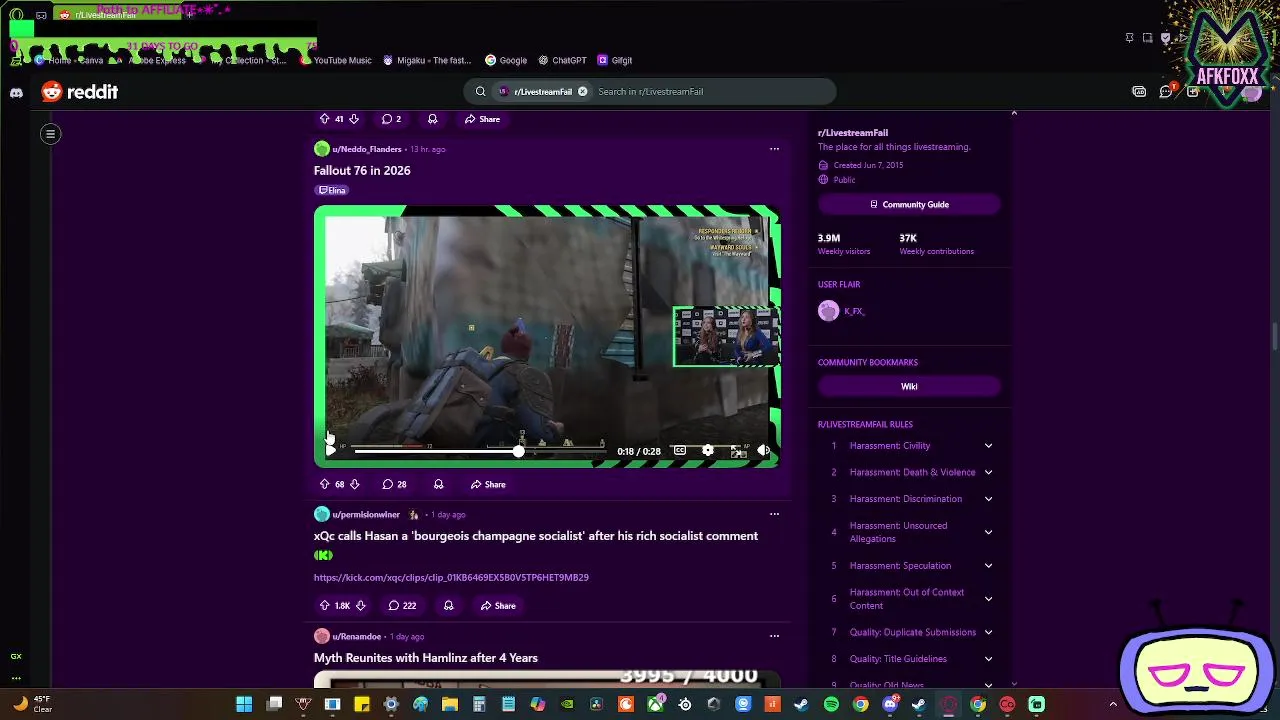The image size is (1280, 720).
Task: Click the Elina flair tag
Action: click(332, 190)
